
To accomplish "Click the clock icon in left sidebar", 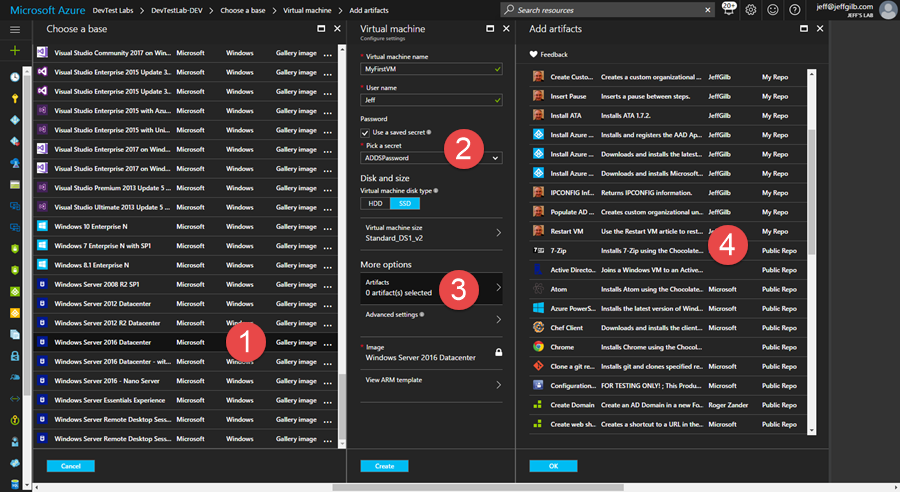I will pyautogui.click(x=15, y=77).
